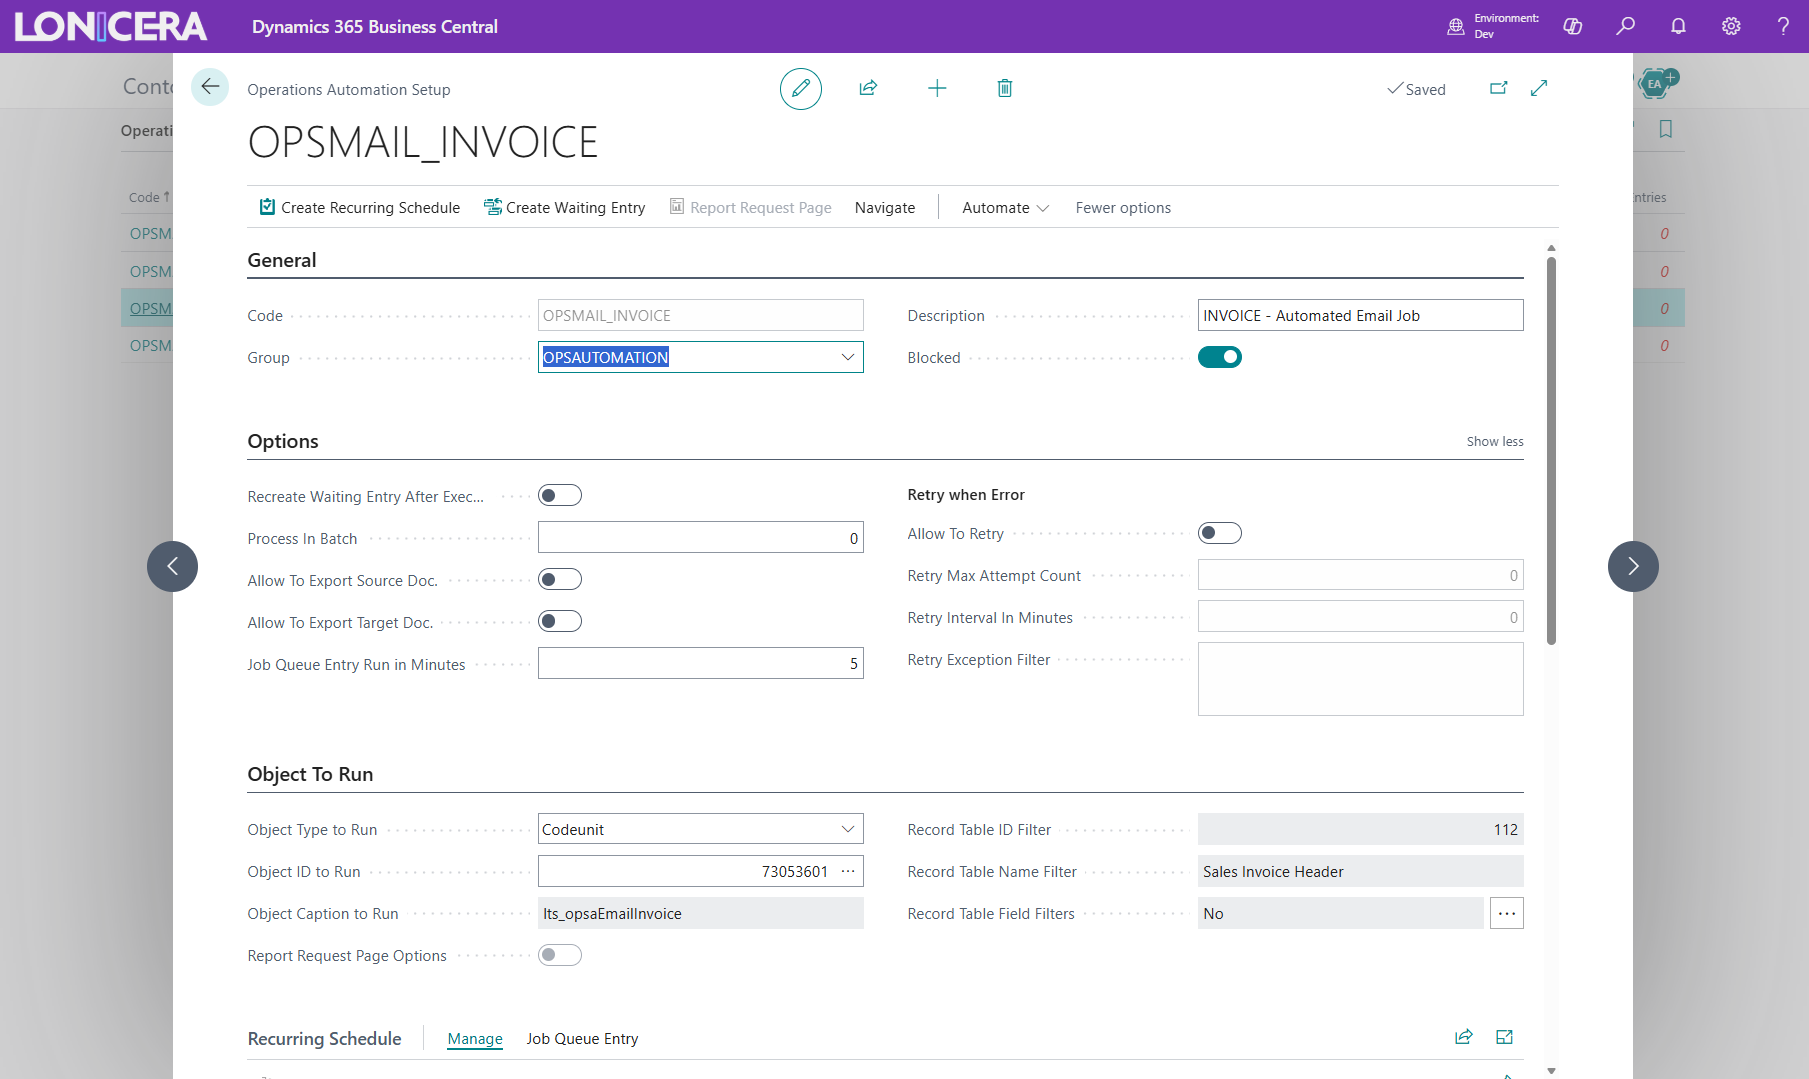Click Create Waiting Entry action
The height and width of the screenshot is (1079, 1809).
565,207
